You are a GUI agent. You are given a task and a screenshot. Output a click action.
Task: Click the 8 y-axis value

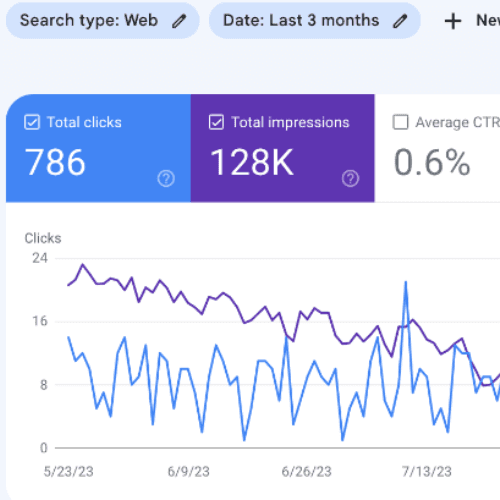pos(44,385)
